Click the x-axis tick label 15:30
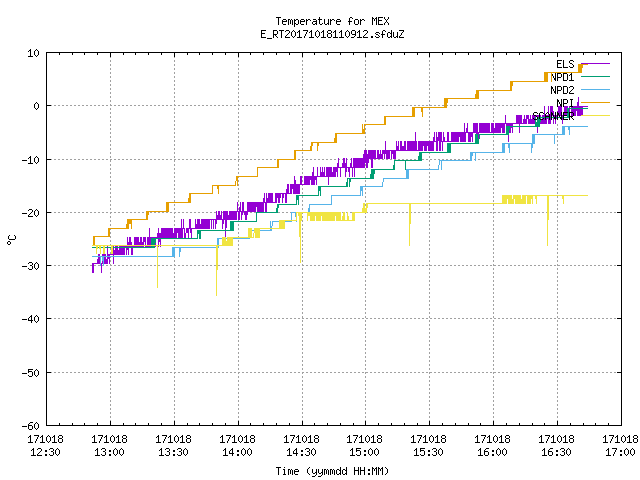This screenshot has width=640, height=480. (x=429, y=452)
